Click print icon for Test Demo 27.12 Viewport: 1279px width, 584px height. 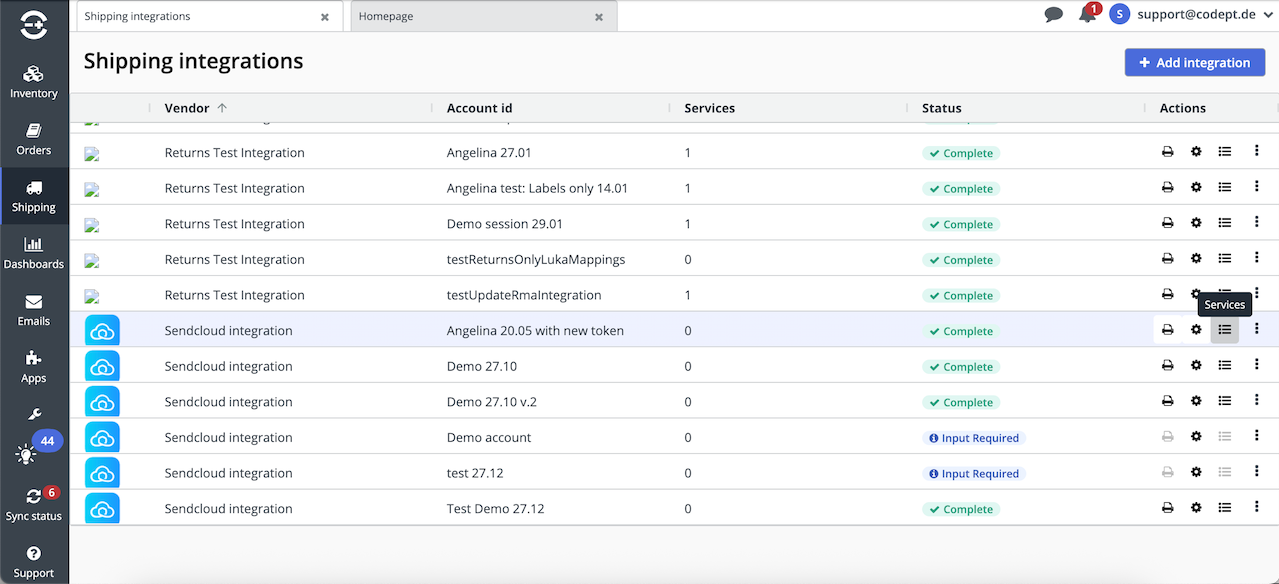tap(1167, 508)
